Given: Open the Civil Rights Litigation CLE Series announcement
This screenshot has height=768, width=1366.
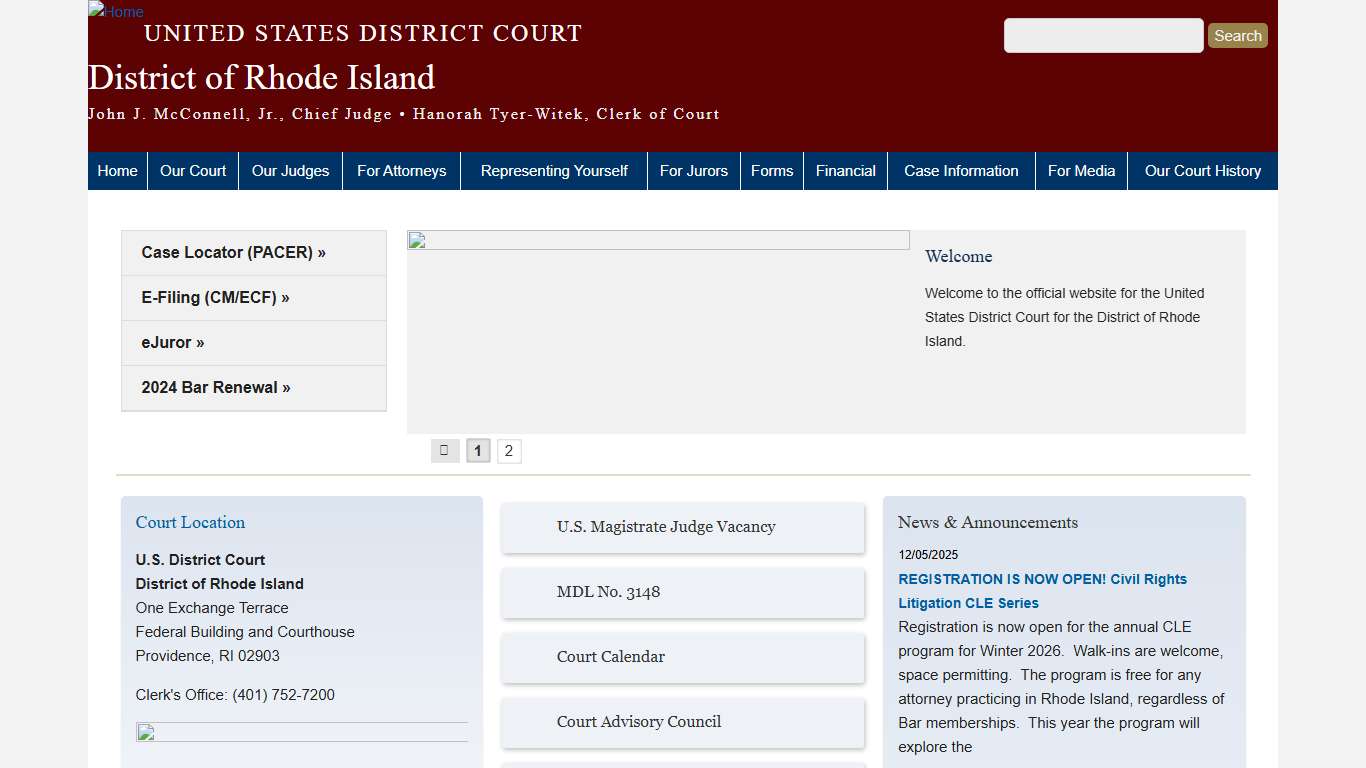Looking at the screenshot, I should click(x=1043, y=591).
